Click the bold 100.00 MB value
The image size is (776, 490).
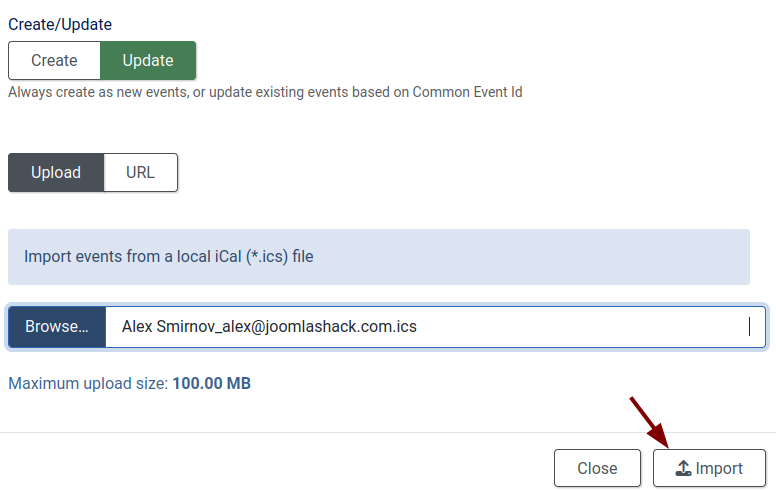(x=211, y=383)
